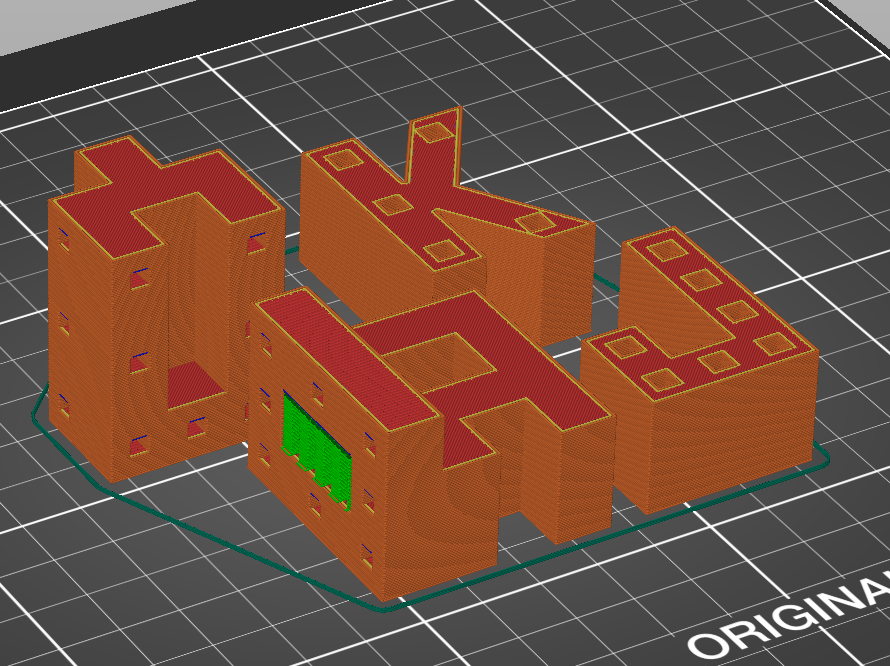Select the K-shaped block's left arm square recess
Screen dimensions: 890x666
pyautogui.click(x=346, y=157)
